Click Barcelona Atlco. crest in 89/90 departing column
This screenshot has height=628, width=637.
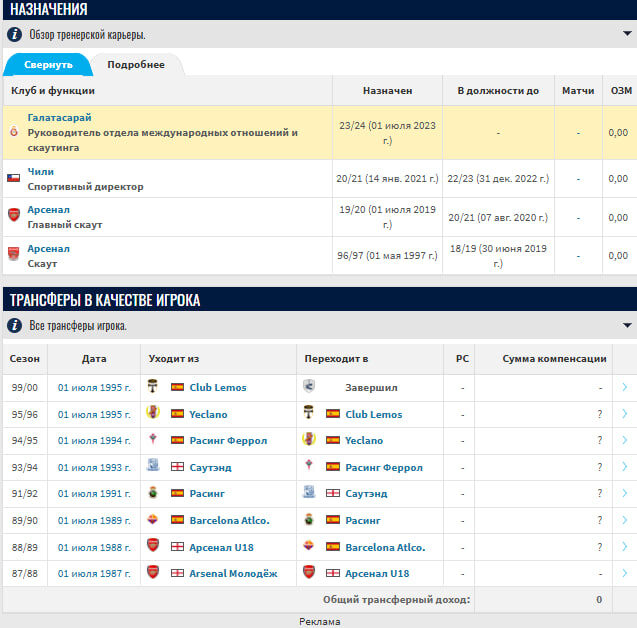point(153,520)
